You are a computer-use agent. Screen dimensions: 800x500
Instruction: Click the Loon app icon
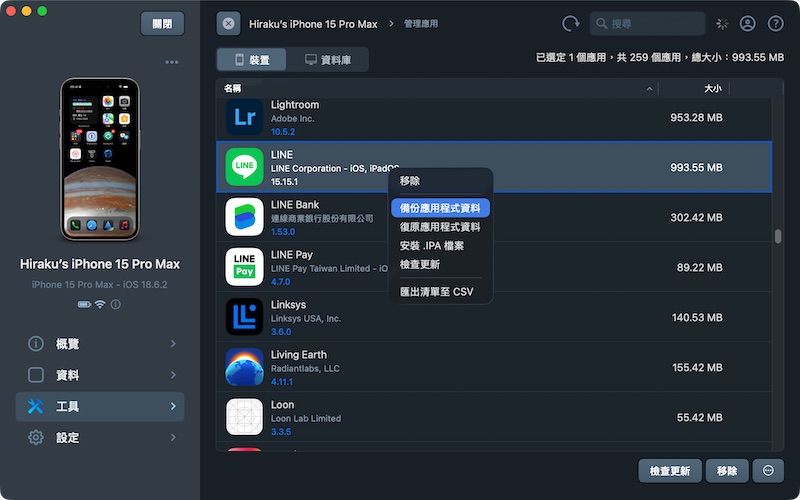tap(244, 417)
